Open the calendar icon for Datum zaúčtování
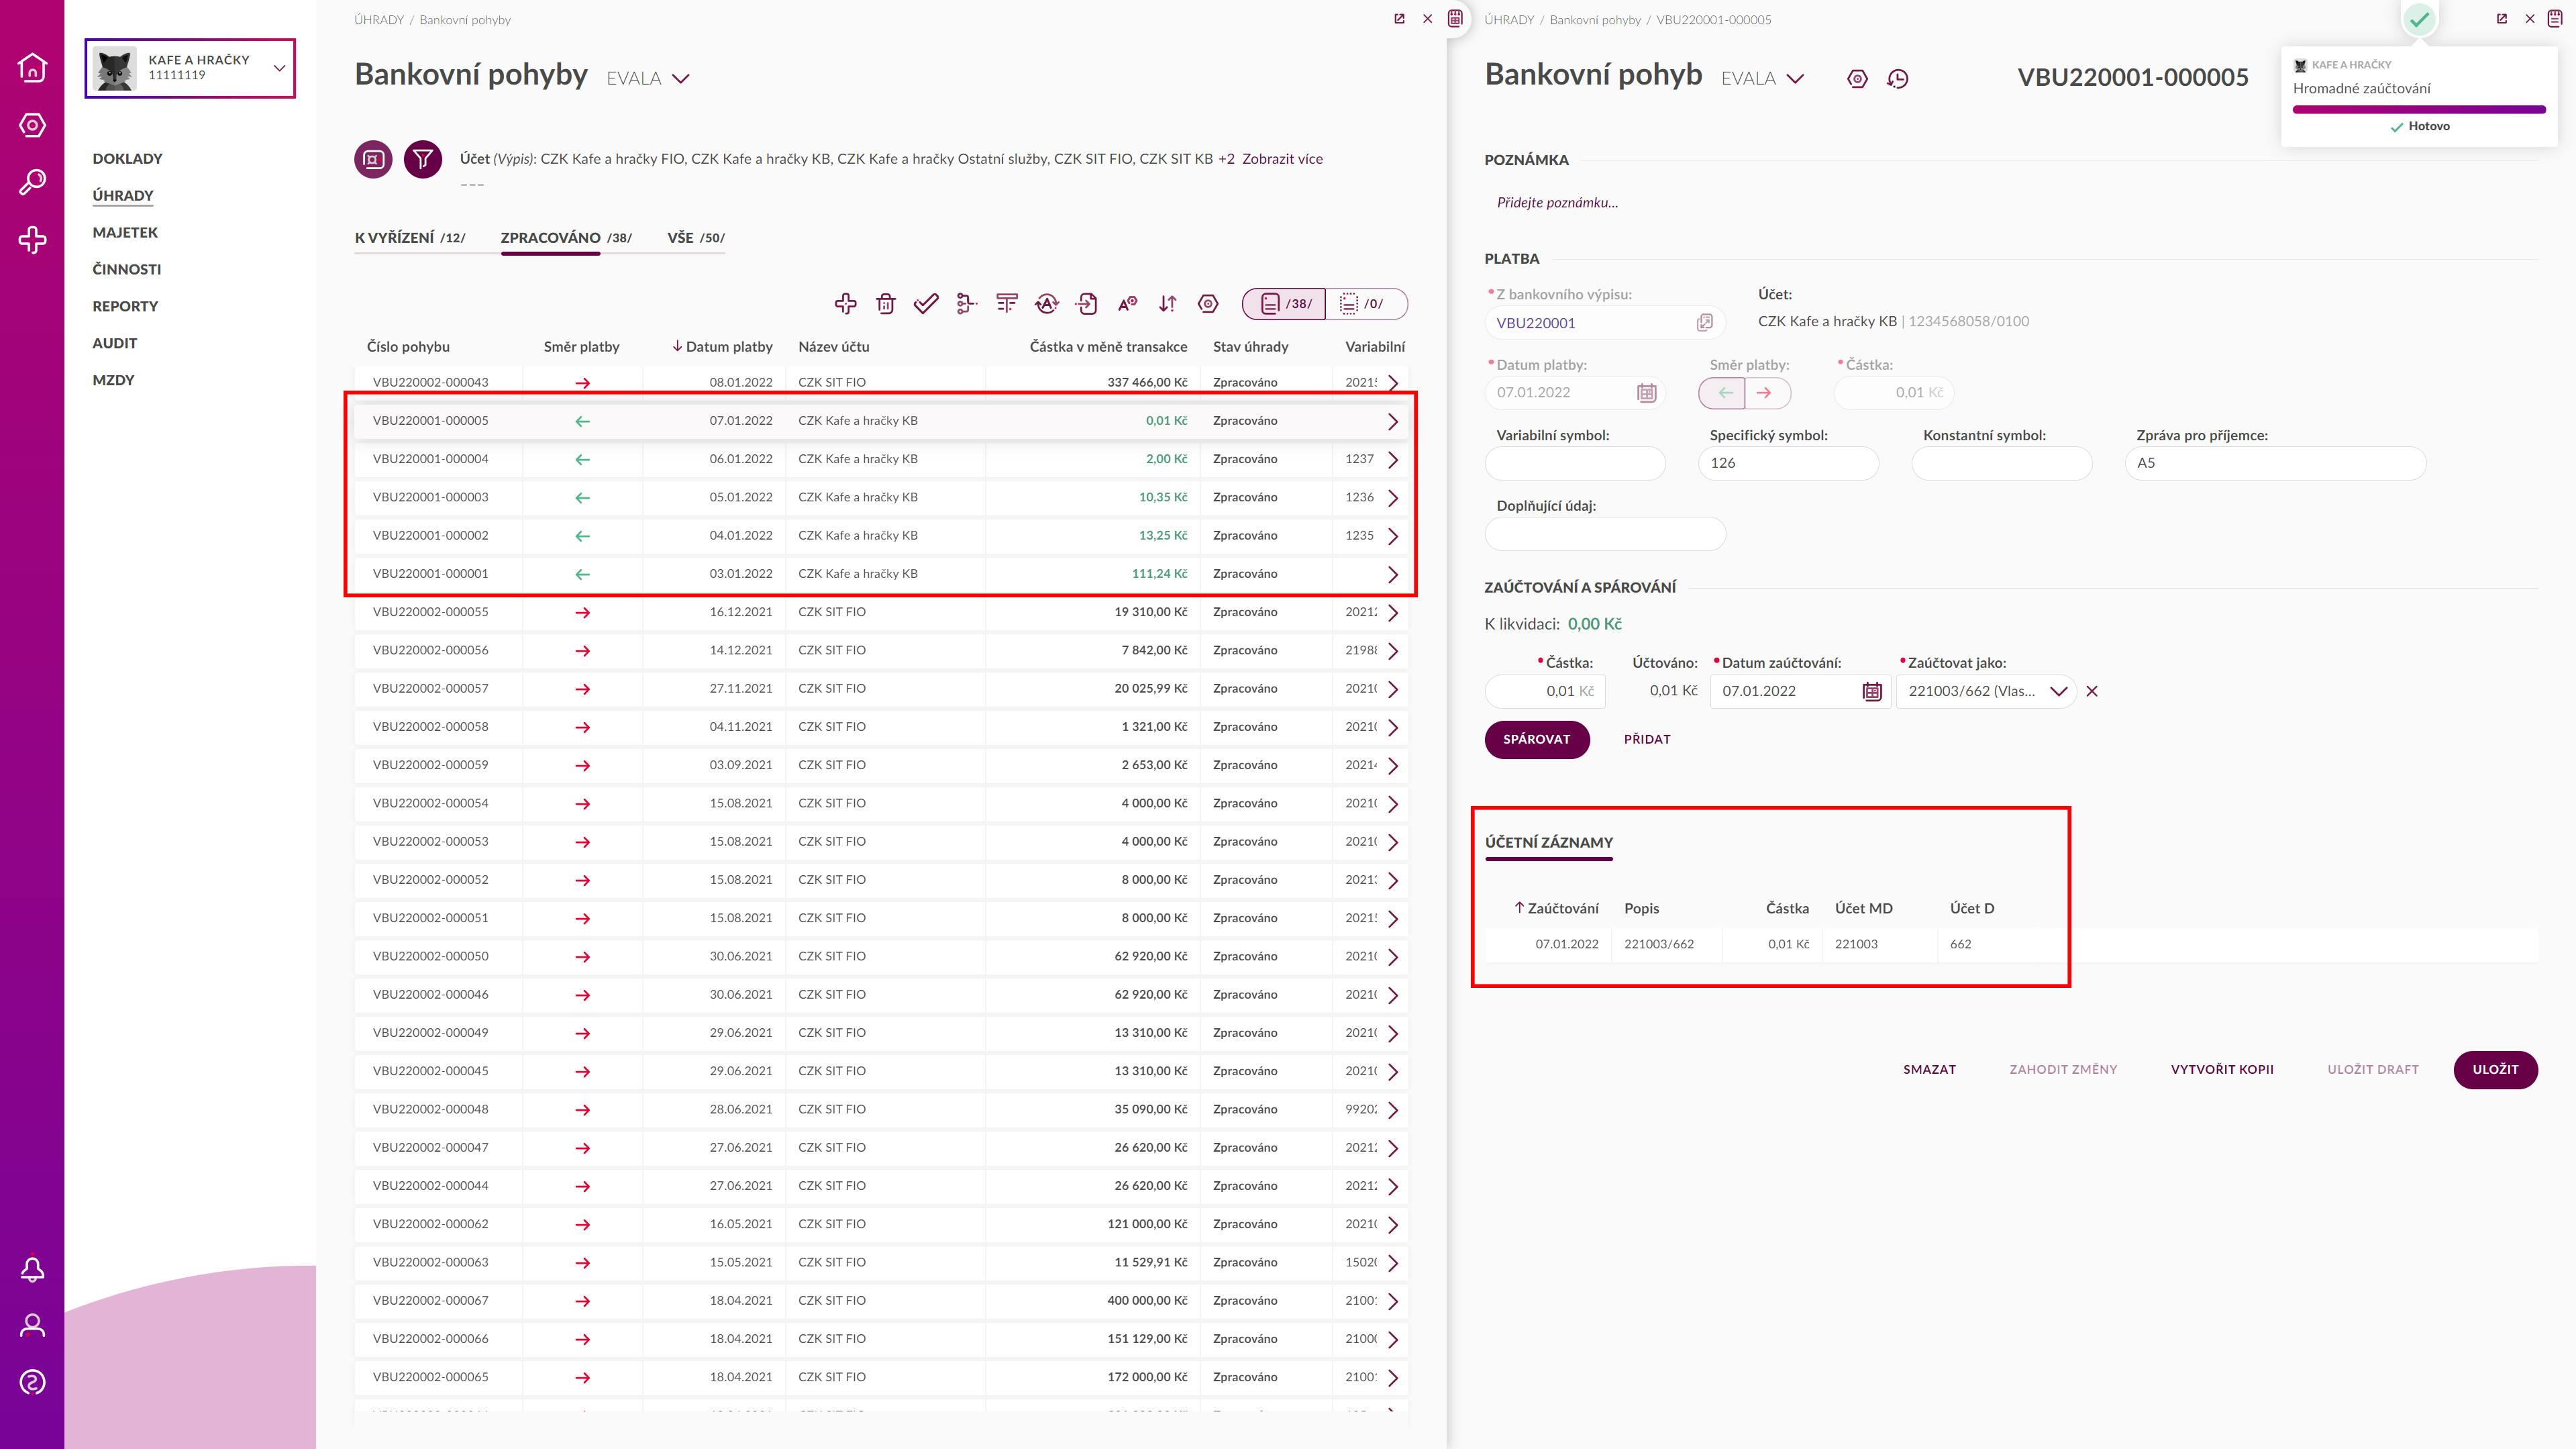Viewport: 2576px width, 1449px height. [x=1872, y=691]
